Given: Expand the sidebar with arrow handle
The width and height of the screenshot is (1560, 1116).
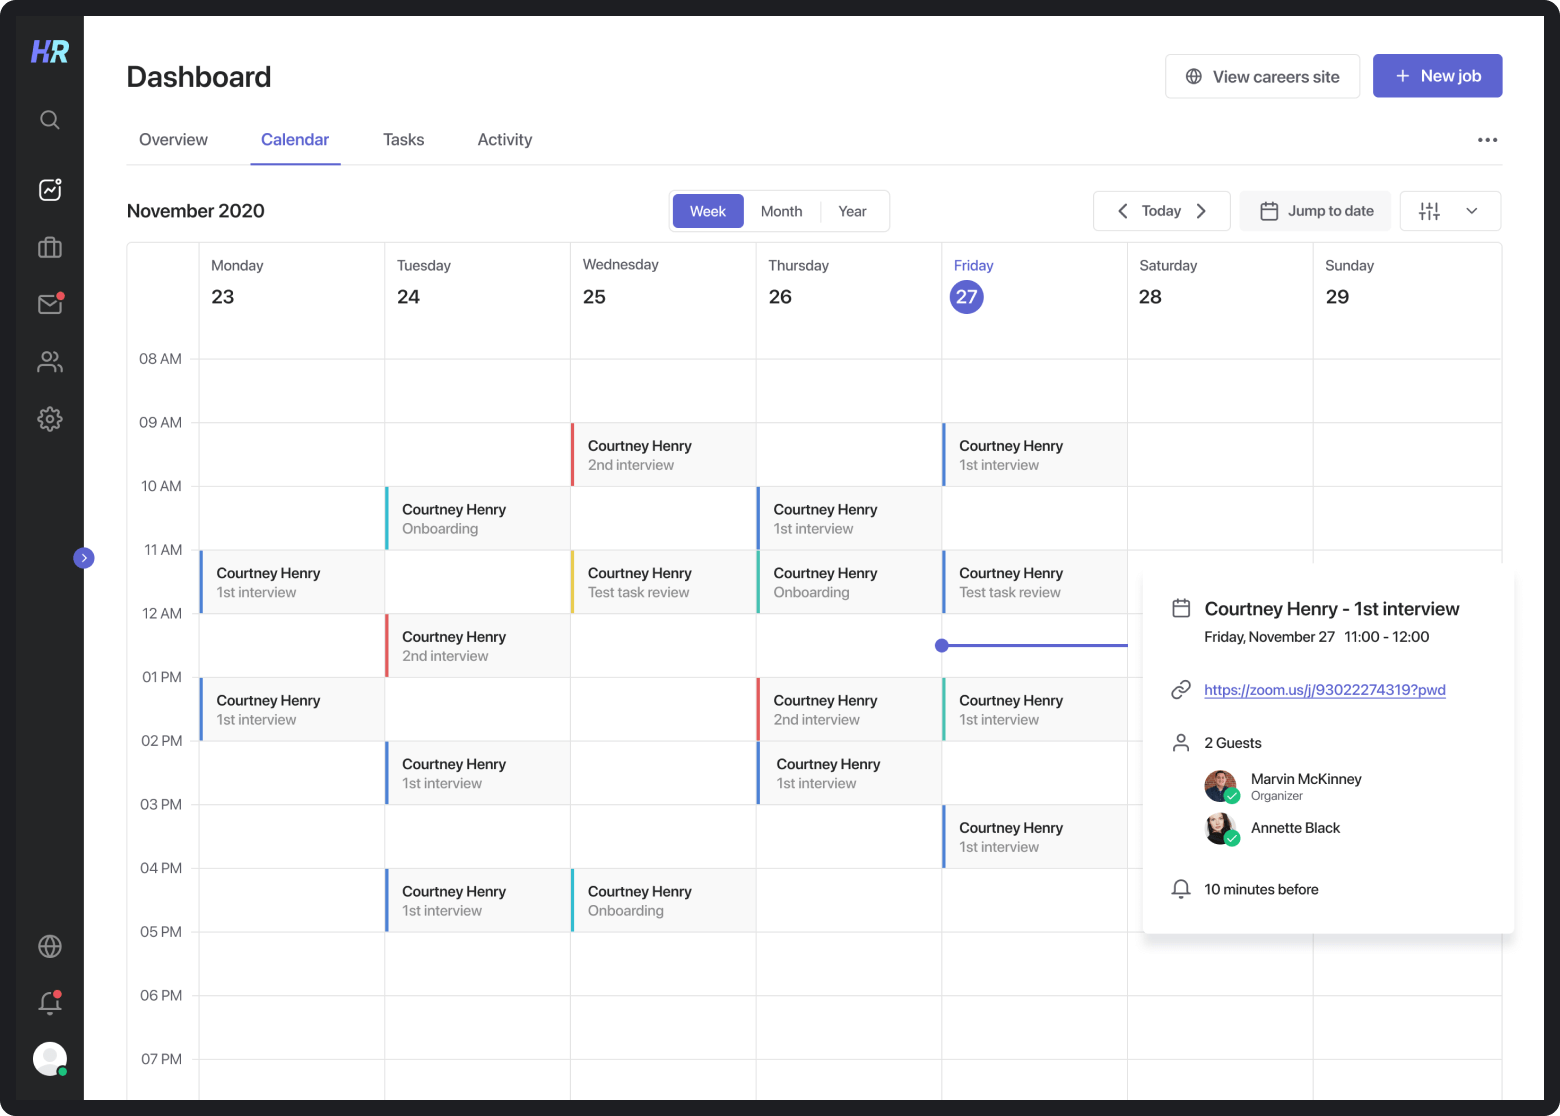Looking at the screenshot, I should click(x=84, y=558).
